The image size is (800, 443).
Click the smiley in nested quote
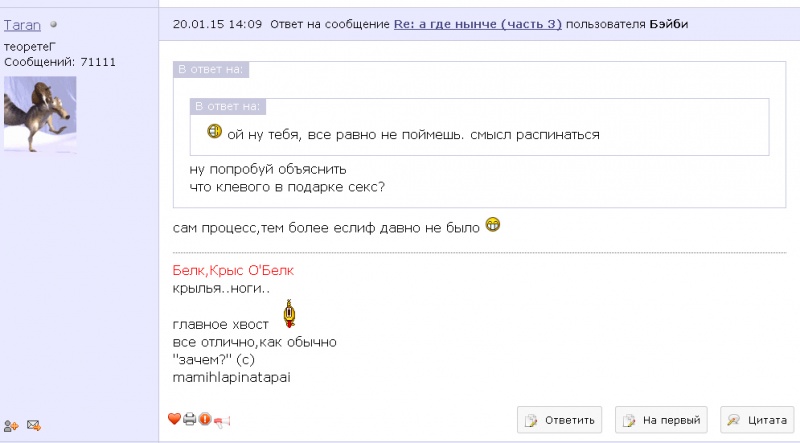click(214, 131)
